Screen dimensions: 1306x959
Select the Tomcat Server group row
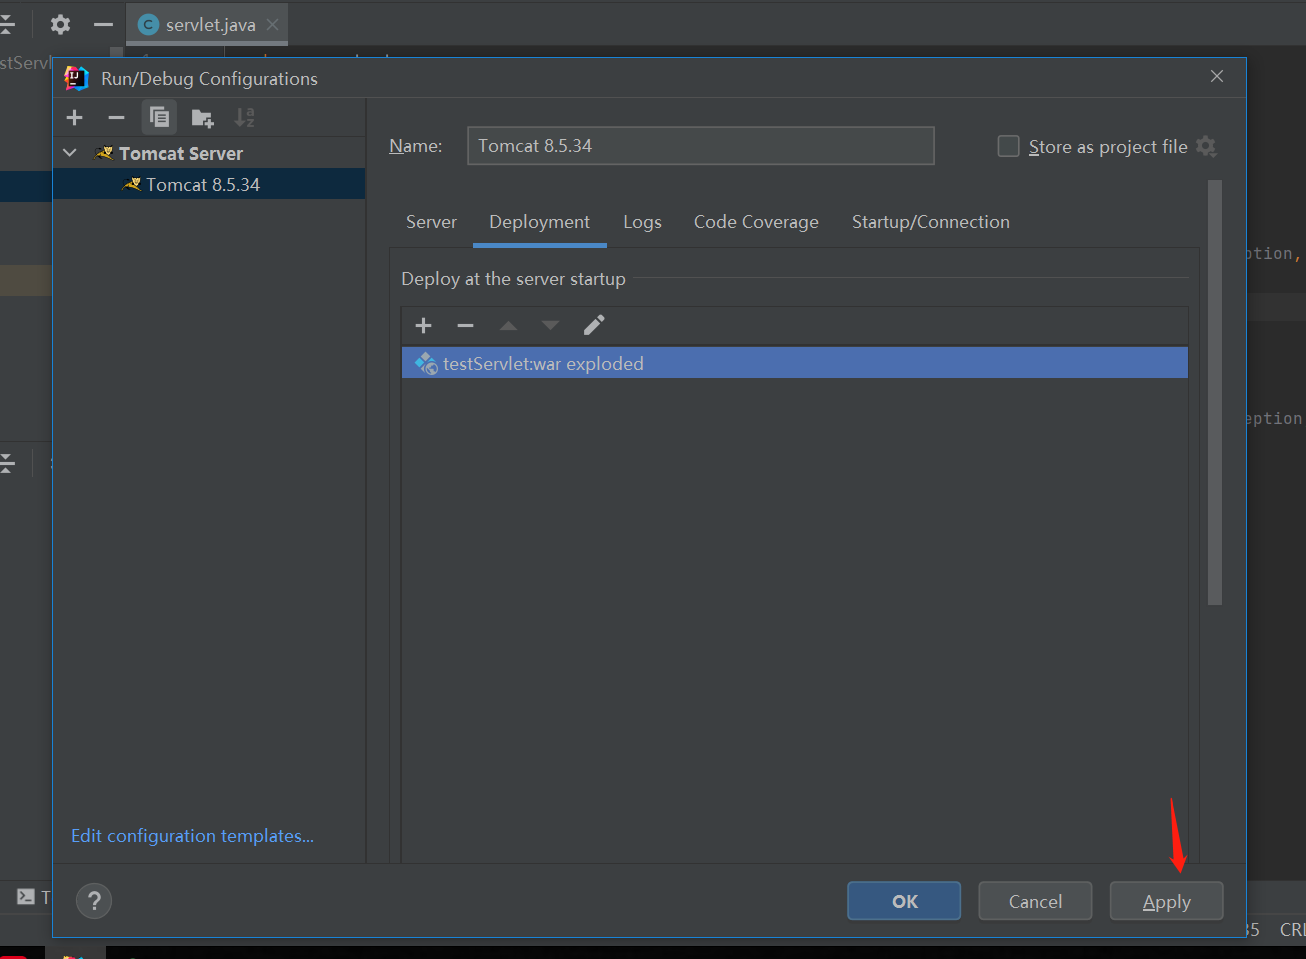[209, 153]
